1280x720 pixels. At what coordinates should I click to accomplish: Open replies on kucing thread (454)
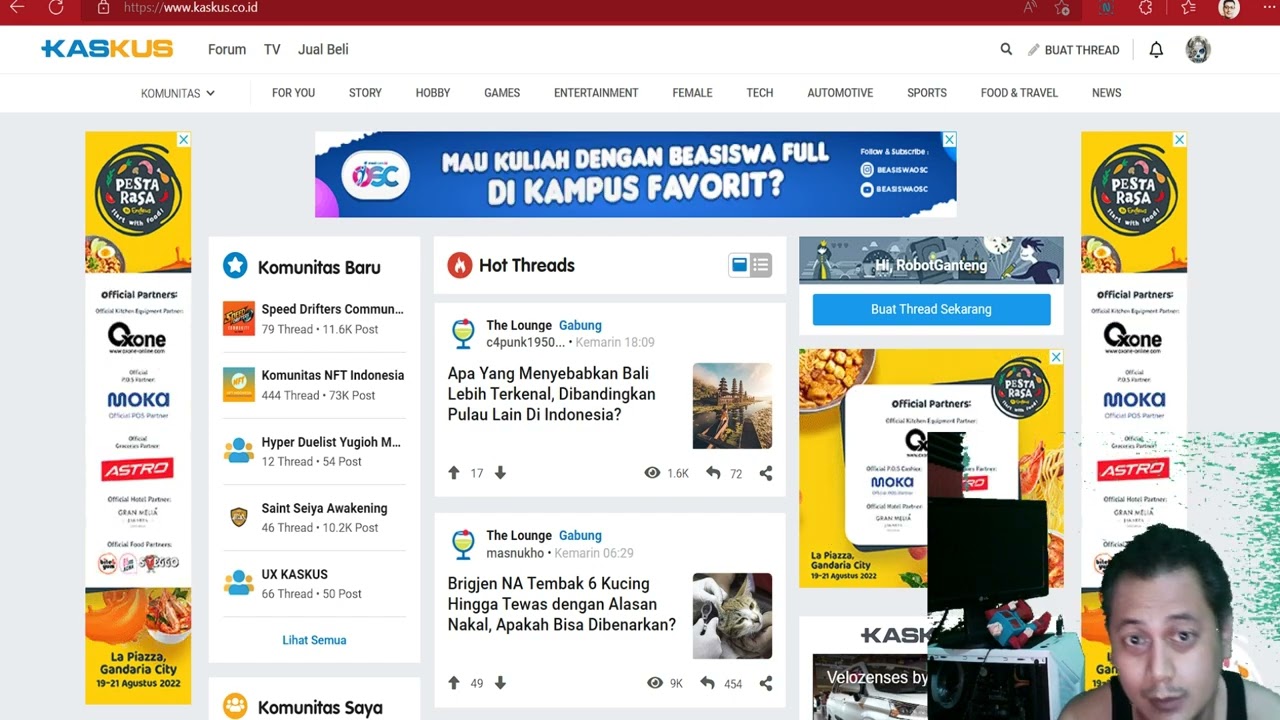click(x=721, y=683)
